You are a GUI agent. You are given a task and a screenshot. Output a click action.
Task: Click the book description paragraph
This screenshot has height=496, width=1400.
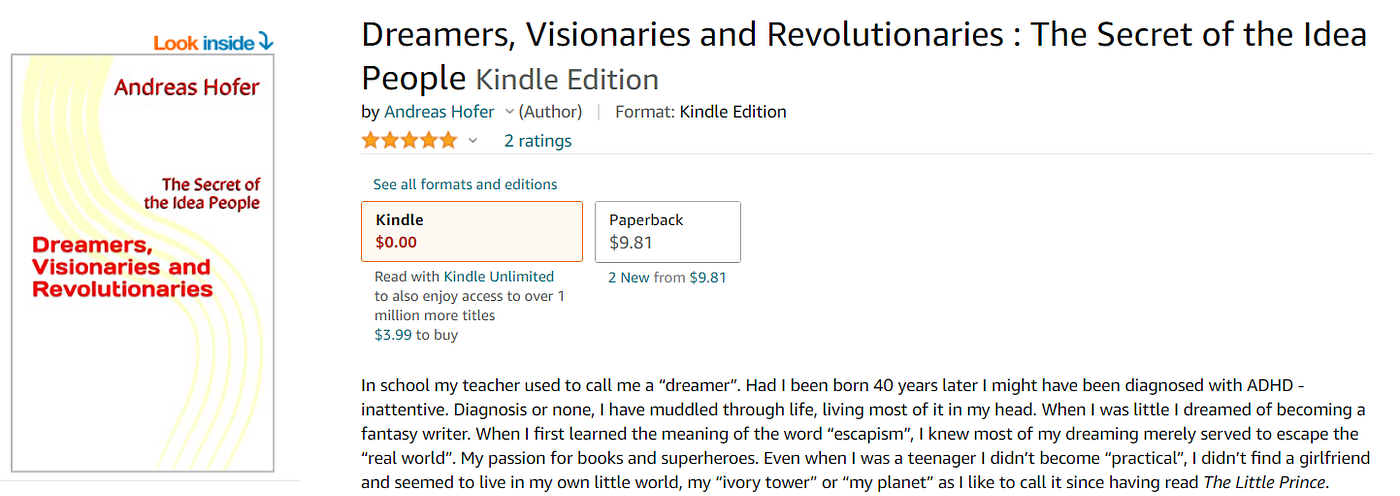point(860,434)
